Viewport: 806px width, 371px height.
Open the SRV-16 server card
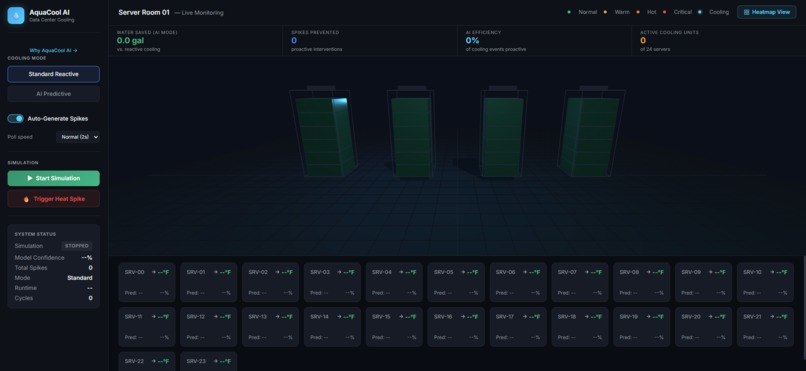(456, 327)
